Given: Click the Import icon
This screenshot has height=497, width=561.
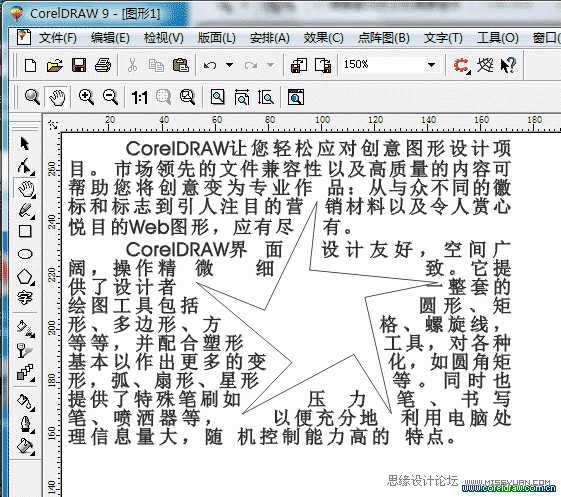Looking at the screenshot, I should click(299, 65).
